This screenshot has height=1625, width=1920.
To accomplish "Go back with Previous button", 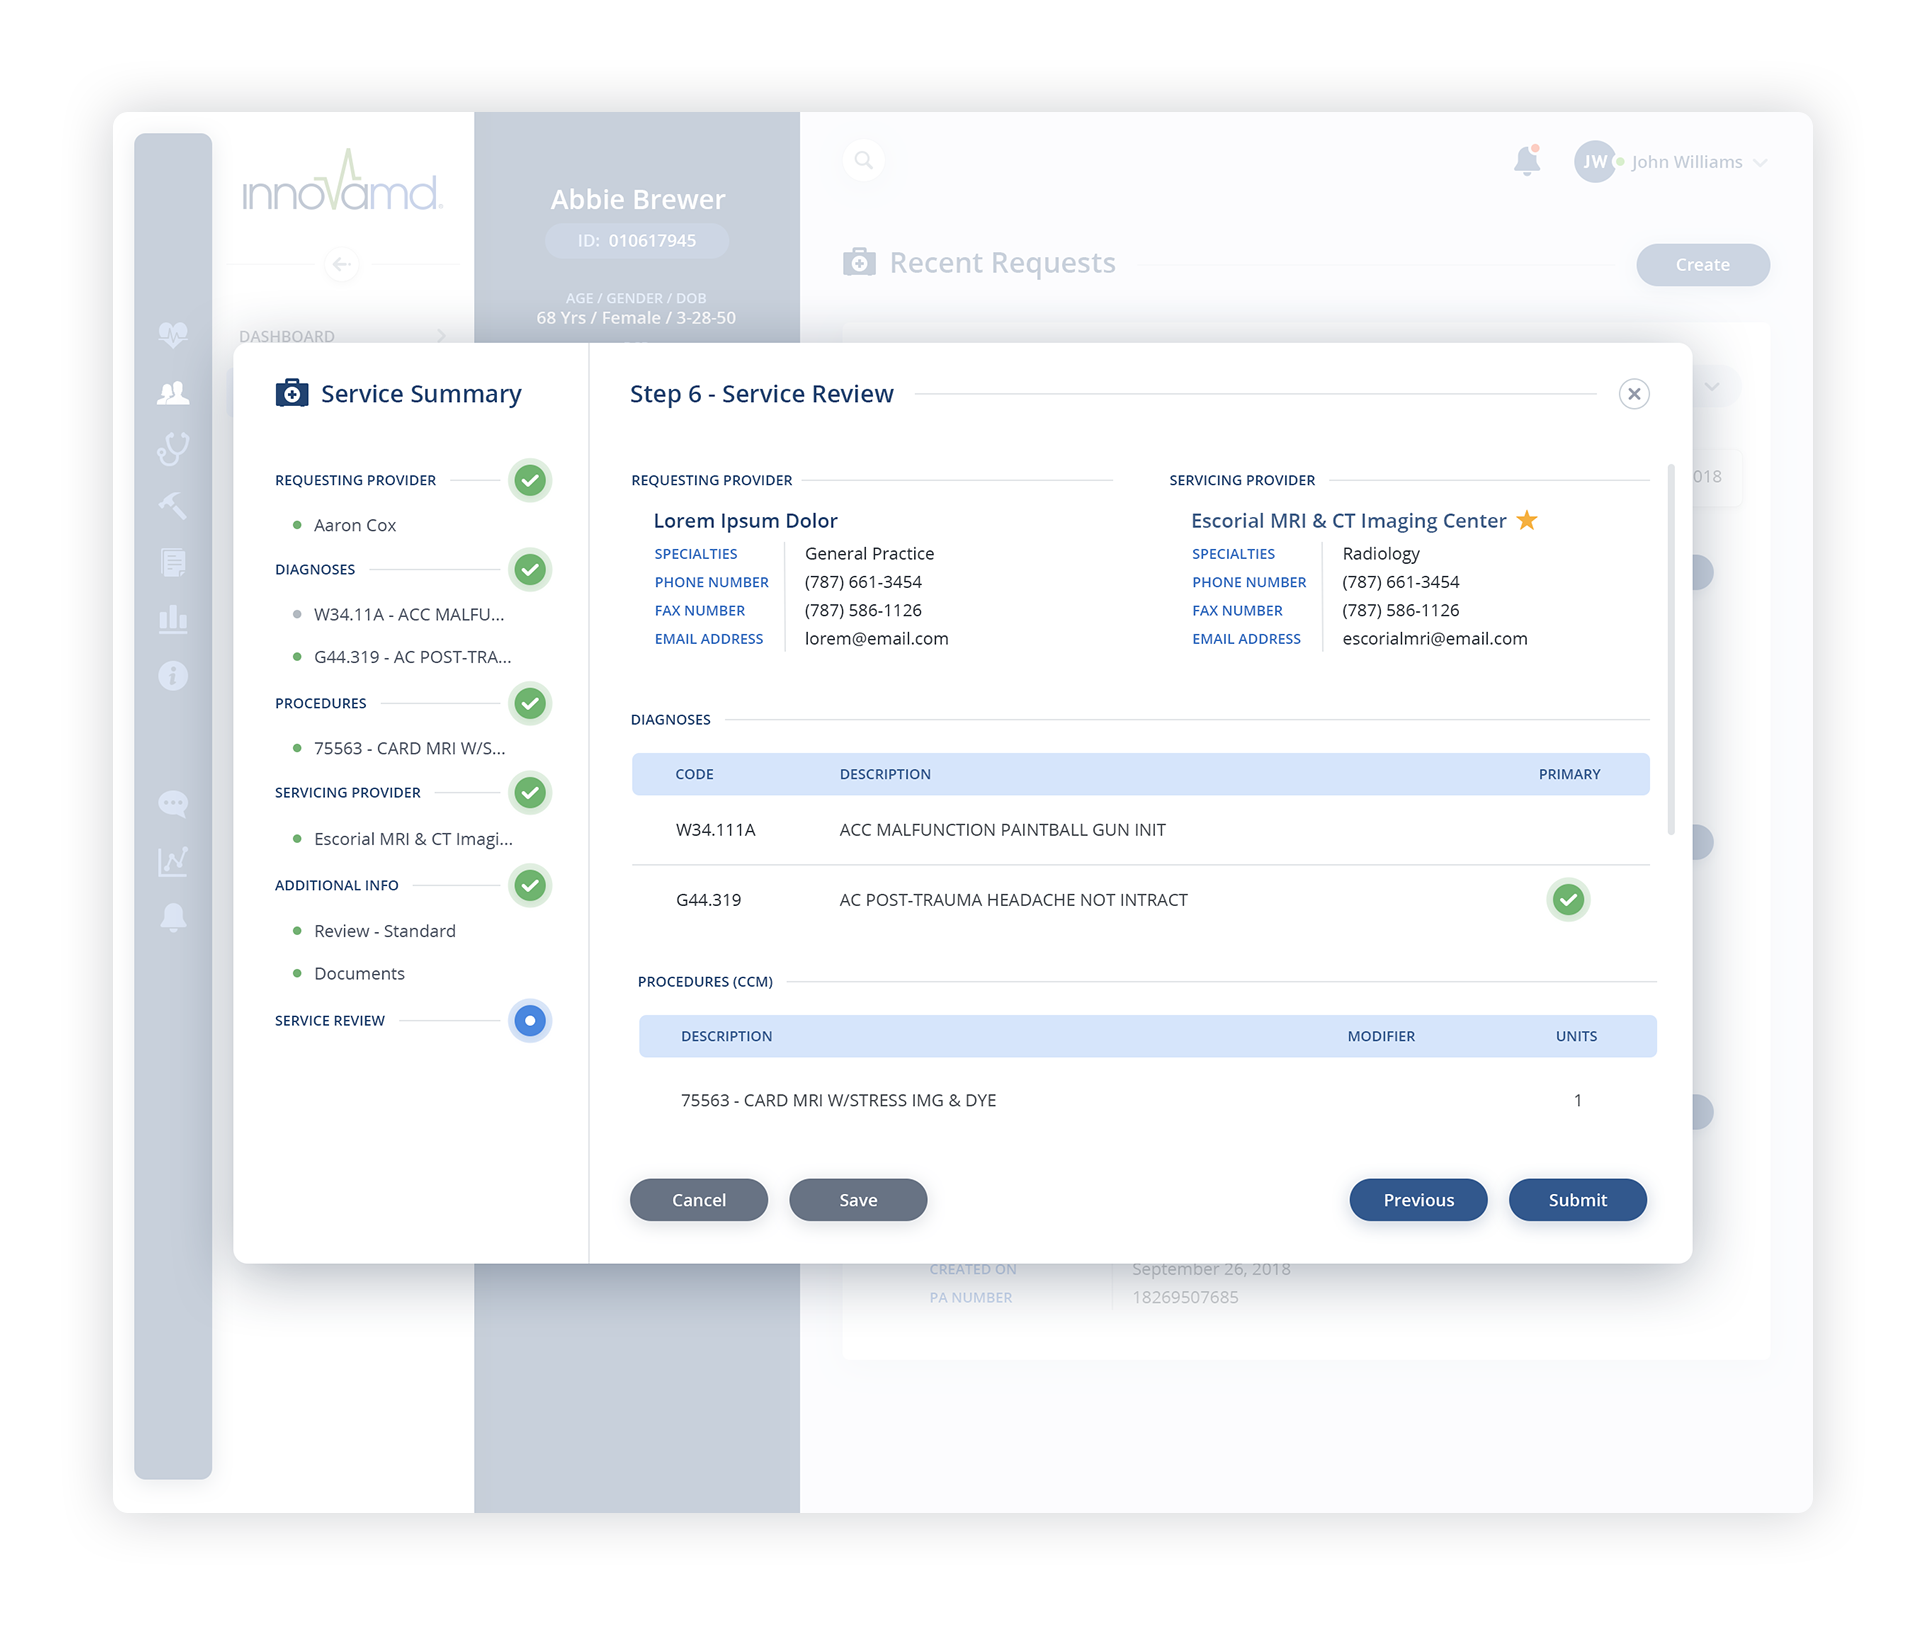I will tap(1418, 1200).
